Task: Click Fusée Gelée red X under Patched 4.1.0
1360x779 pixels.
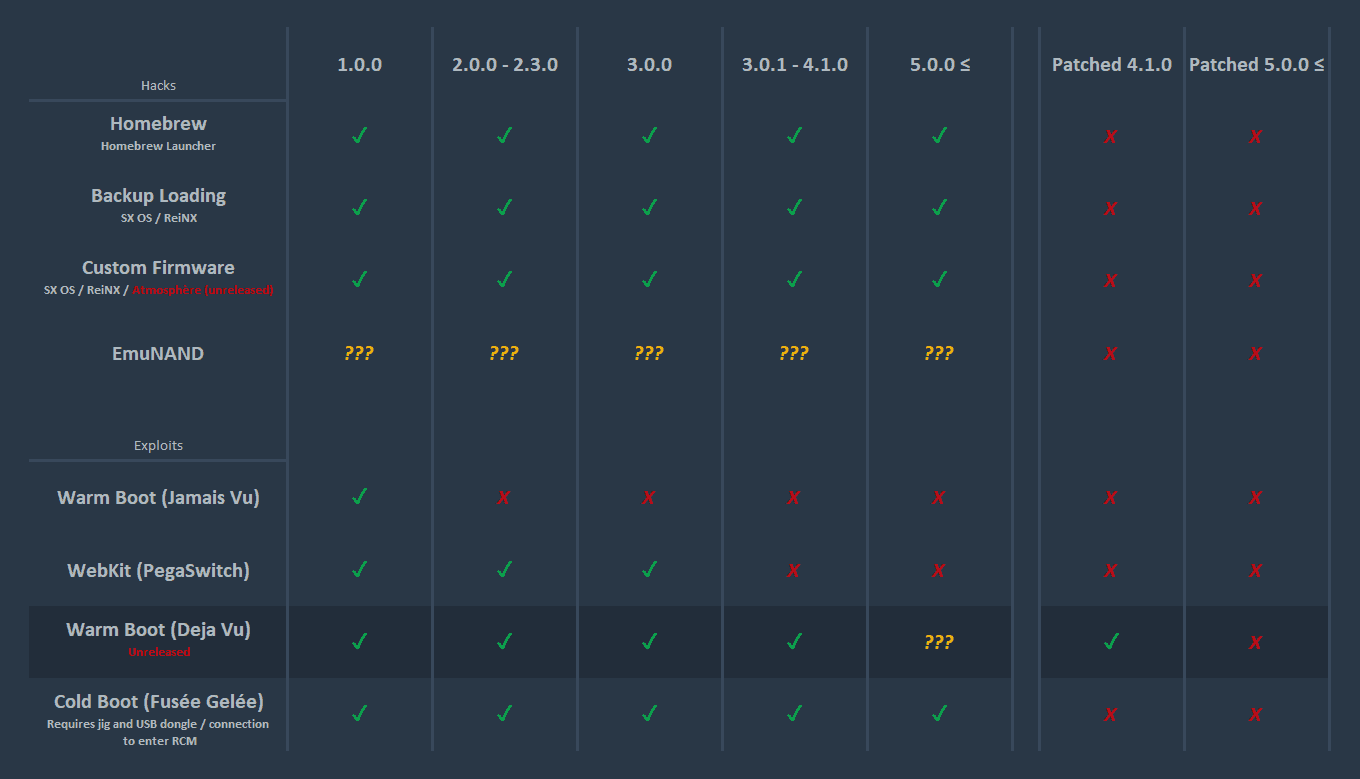Action: click(1111, 715)
